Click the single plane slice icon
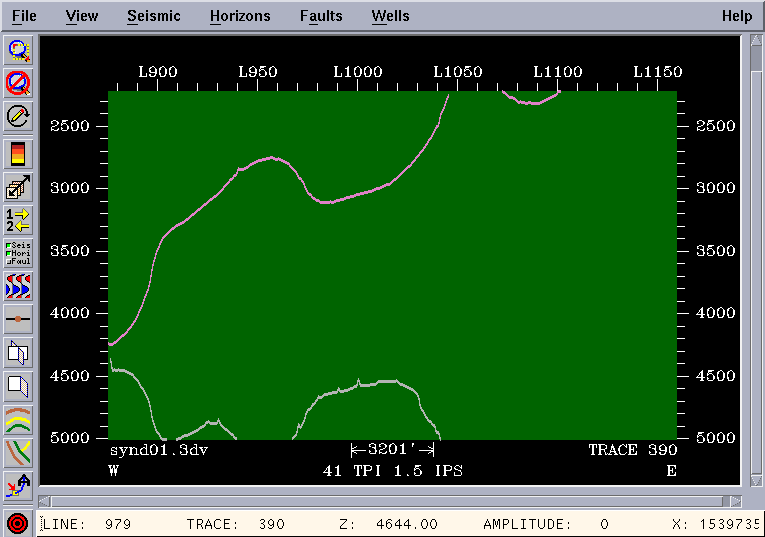This screenshot has height=537, width=765. 18,386
